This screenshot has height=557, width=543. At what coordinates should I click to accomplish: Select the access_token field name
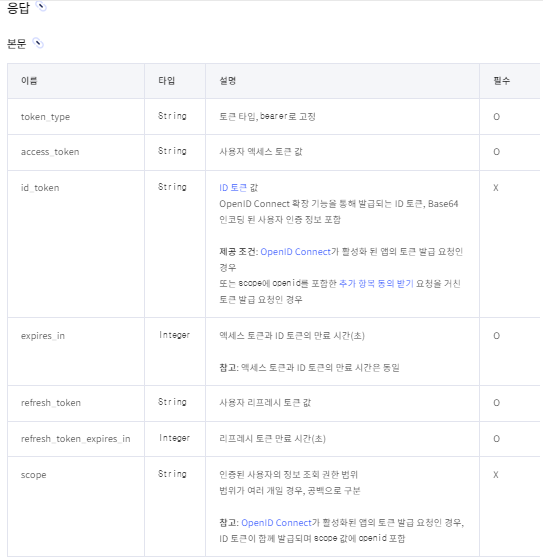coord(50,152)
